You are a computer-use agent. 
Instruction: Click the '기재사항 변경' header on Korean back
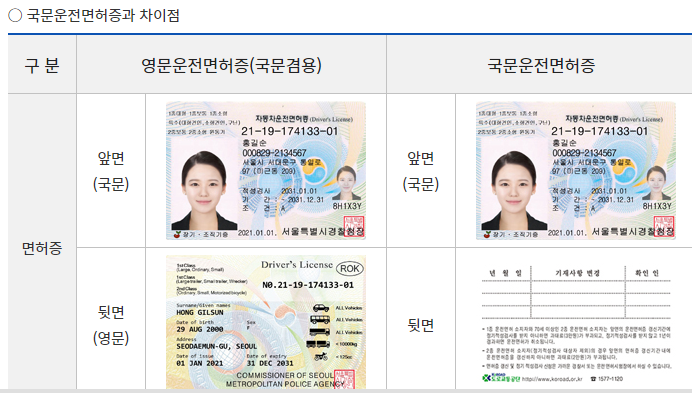click(577, 273)
